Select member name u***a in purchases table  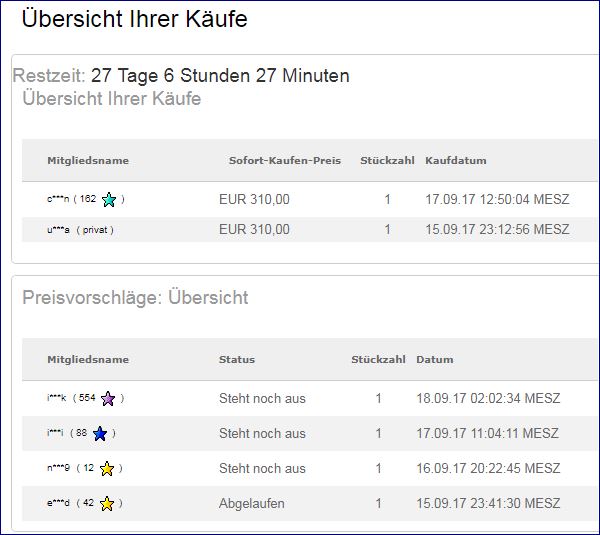56,230
